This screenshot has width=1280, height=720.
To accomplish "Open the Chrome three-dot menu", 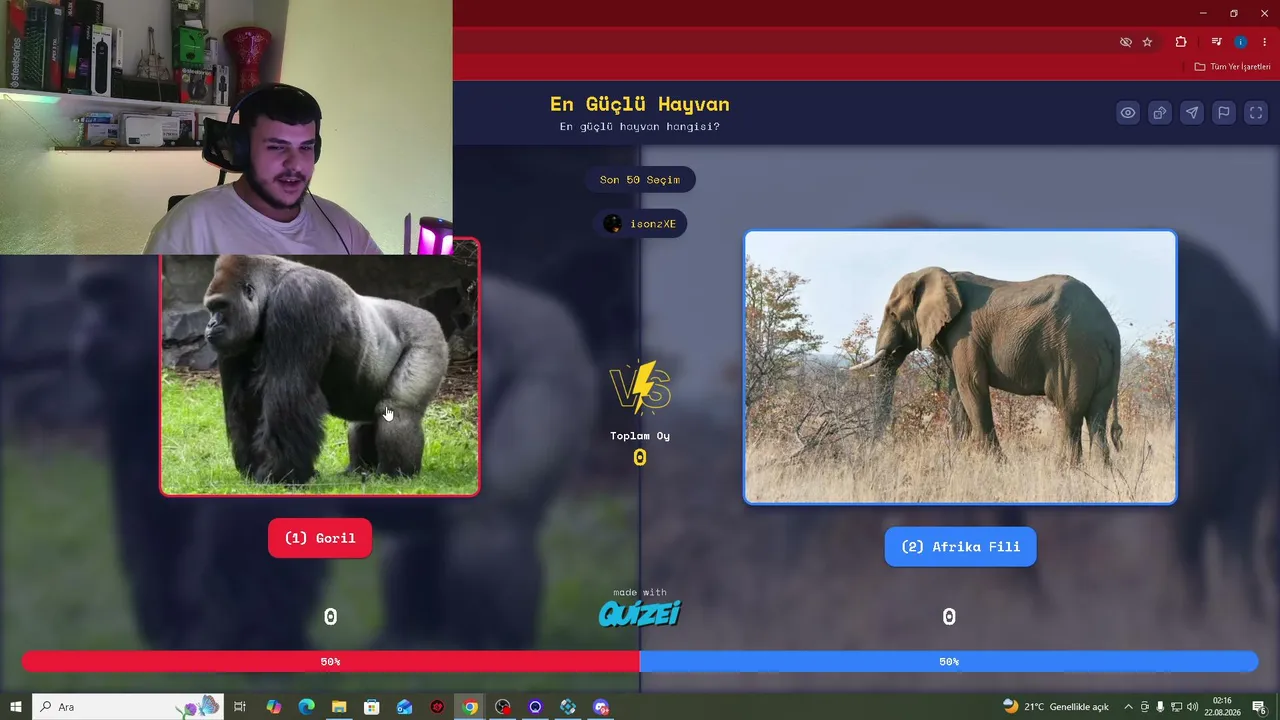I will tap(1264, 42).
